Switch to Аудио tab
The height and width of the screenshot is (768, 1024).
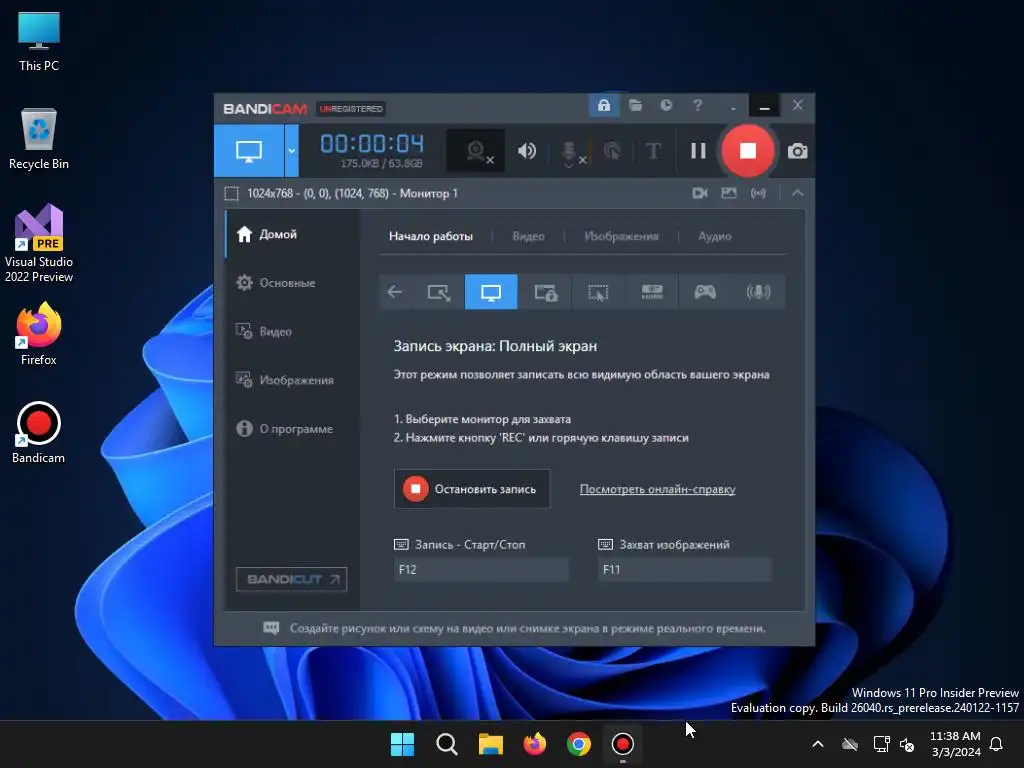click(x=714, y=236)
